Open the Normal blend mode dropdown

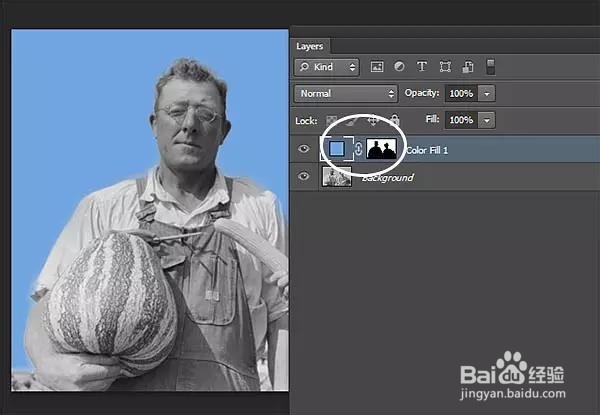click(x=346, y=94)
